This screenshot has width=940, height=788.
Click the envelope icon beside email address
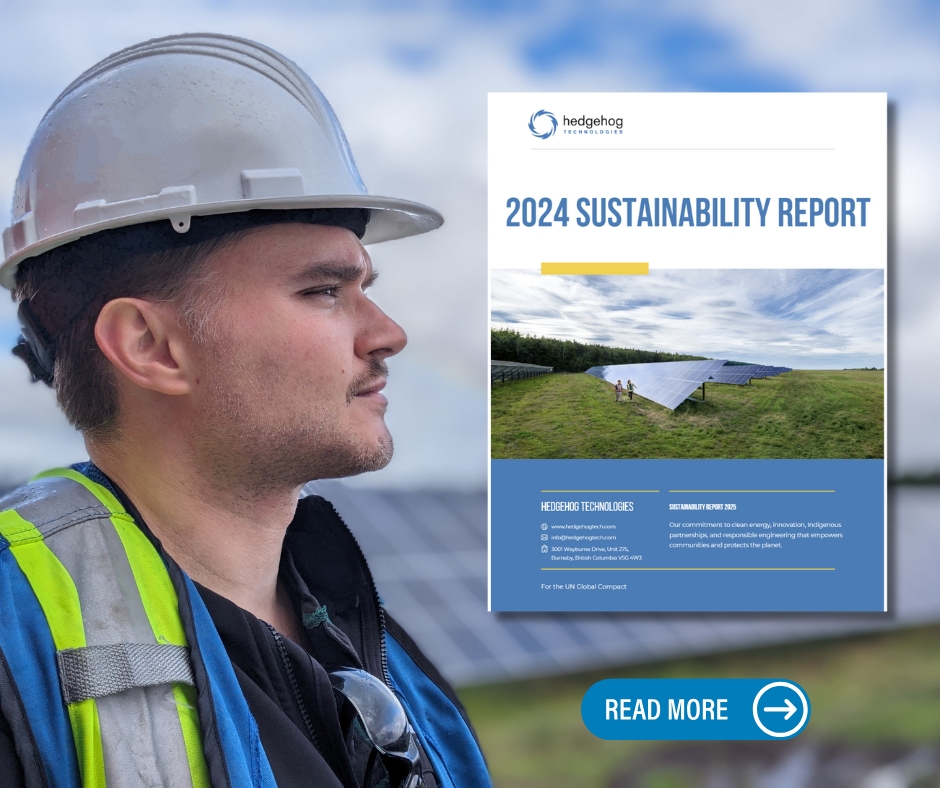pos(544,537)
